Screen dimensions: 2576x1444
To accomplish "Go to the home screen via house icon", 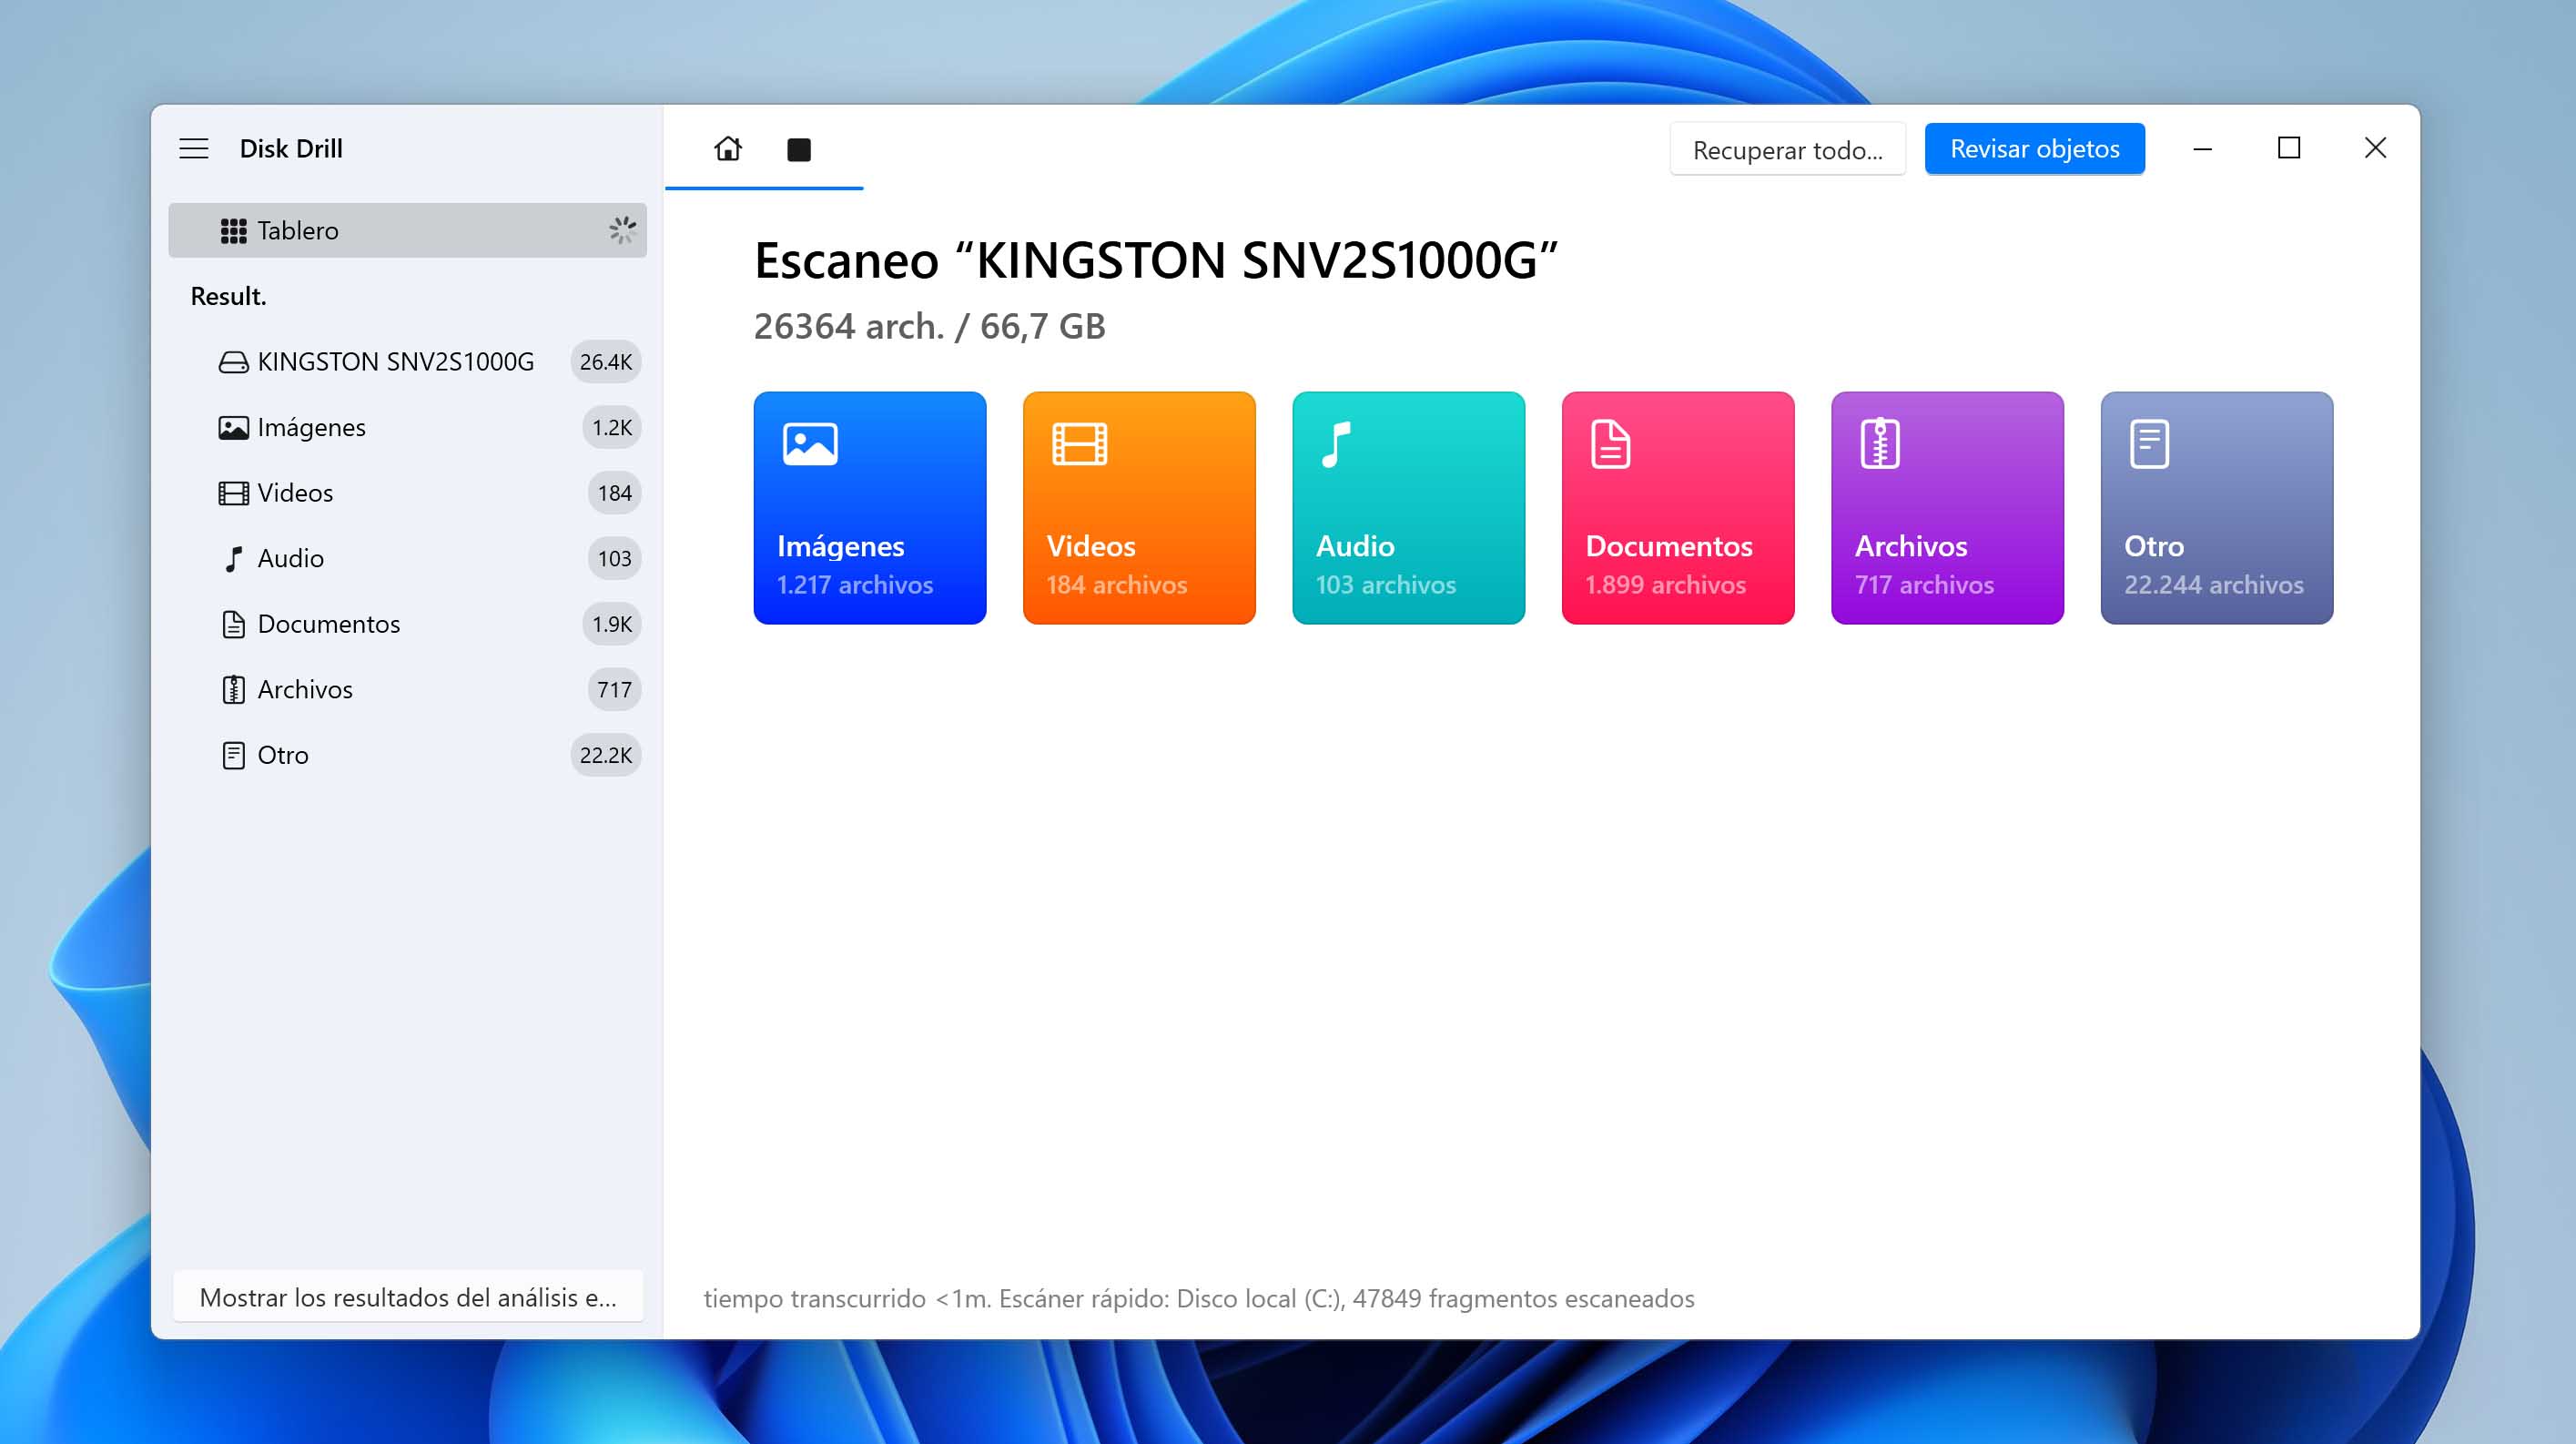I will click(x=728, y=149).
